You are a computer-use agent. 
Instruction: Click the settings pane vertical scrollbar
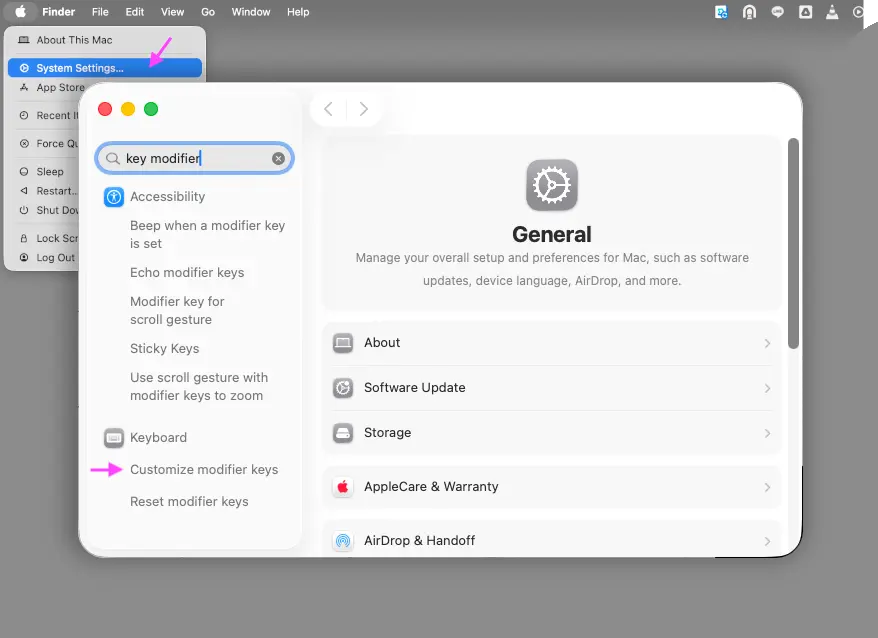pos(793,243)
